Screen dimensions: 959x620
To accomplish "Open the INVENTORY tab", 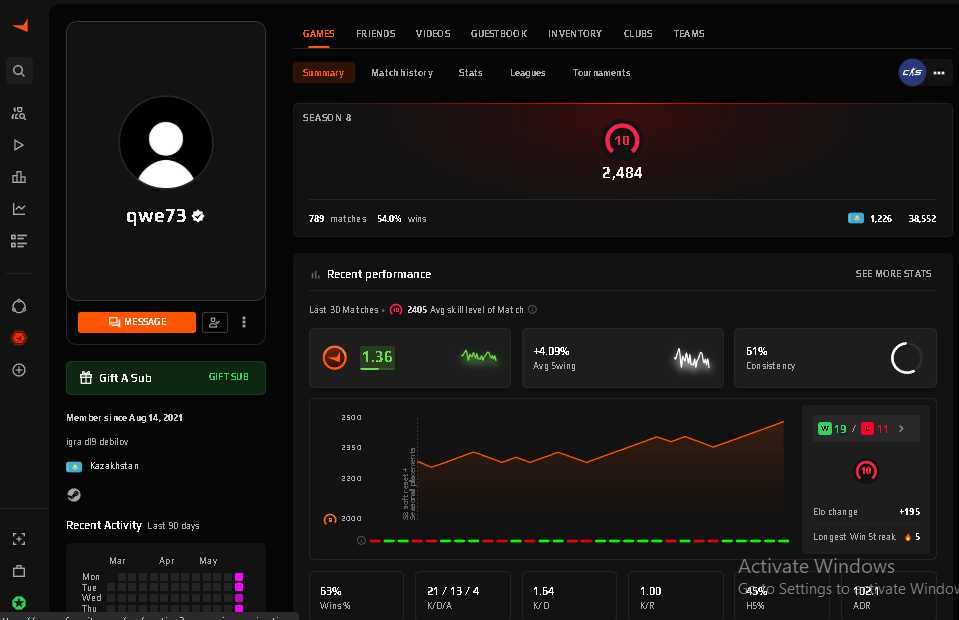I will pyautogui.click(x=575, y=34).
